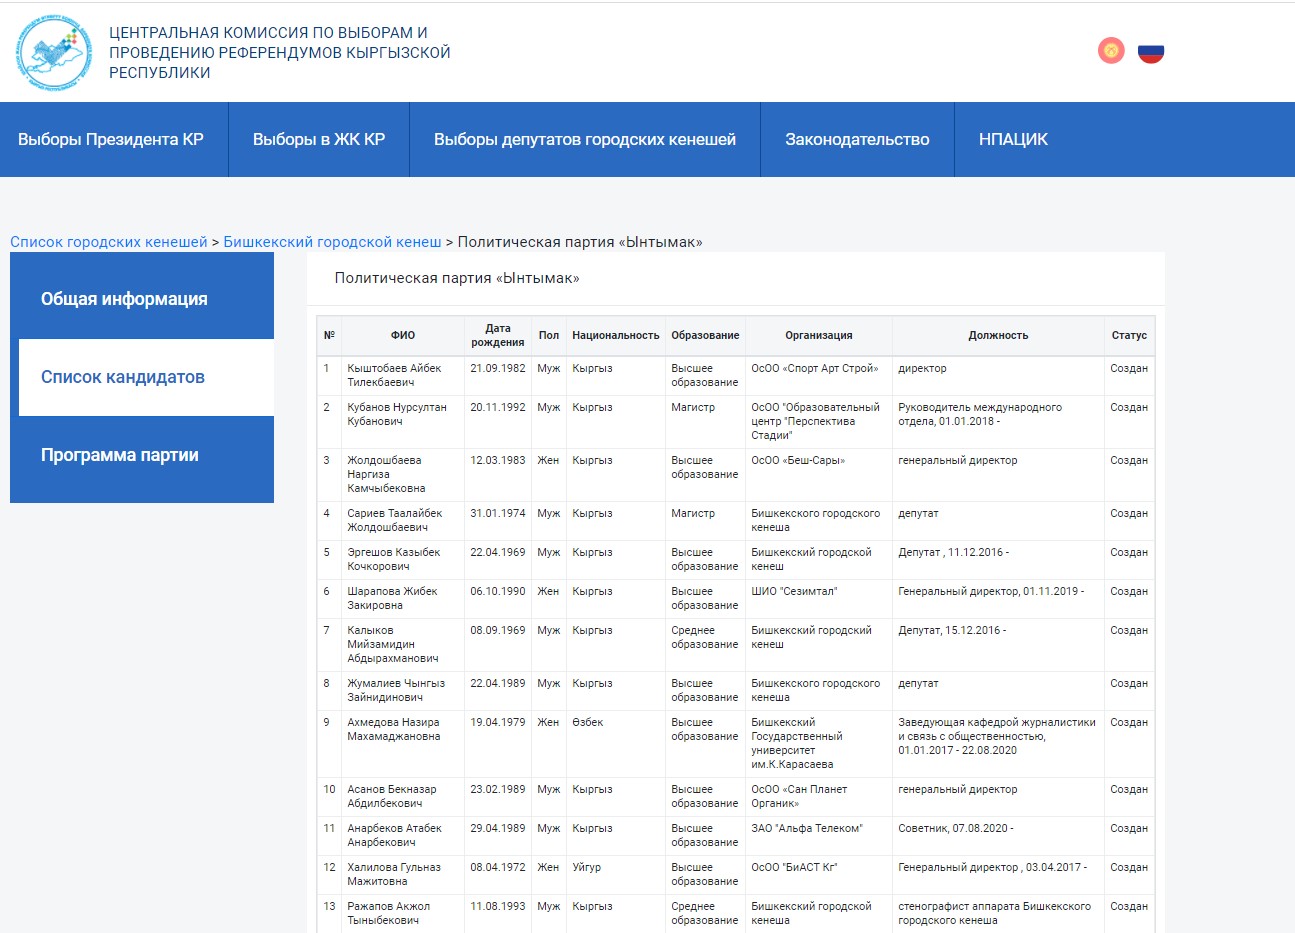The height and width of the screenshot is (933, 1295).
Task: Select the Список кандидатов sidebar tab
Action: (x=123, y=377)
